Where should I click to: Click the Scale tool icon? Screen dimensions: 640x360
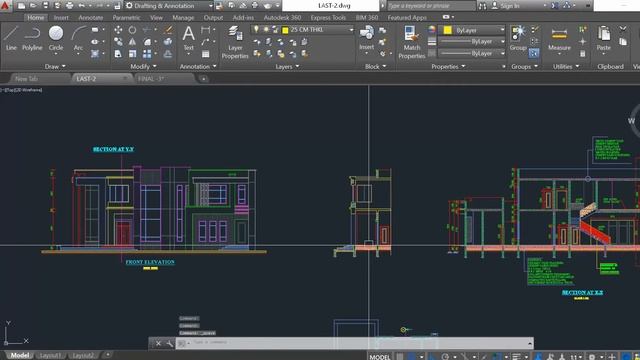[132, 53]
